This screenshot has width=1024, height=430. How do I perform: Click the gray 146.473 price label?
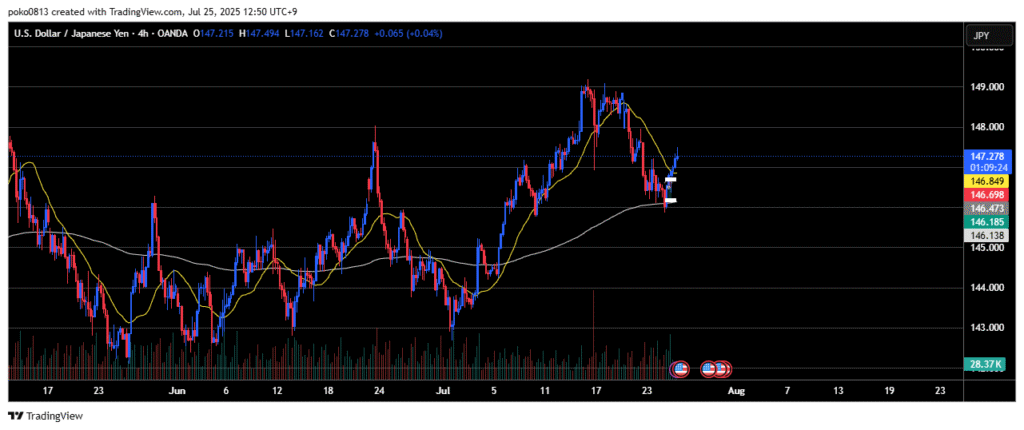(x=987, y=208)
